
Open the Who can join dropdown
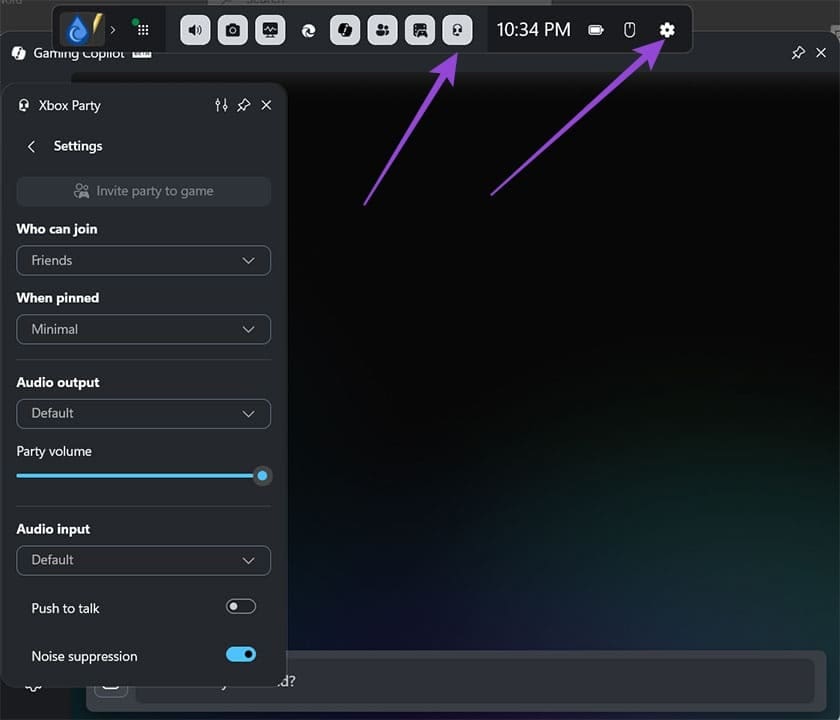click(143, 260)
